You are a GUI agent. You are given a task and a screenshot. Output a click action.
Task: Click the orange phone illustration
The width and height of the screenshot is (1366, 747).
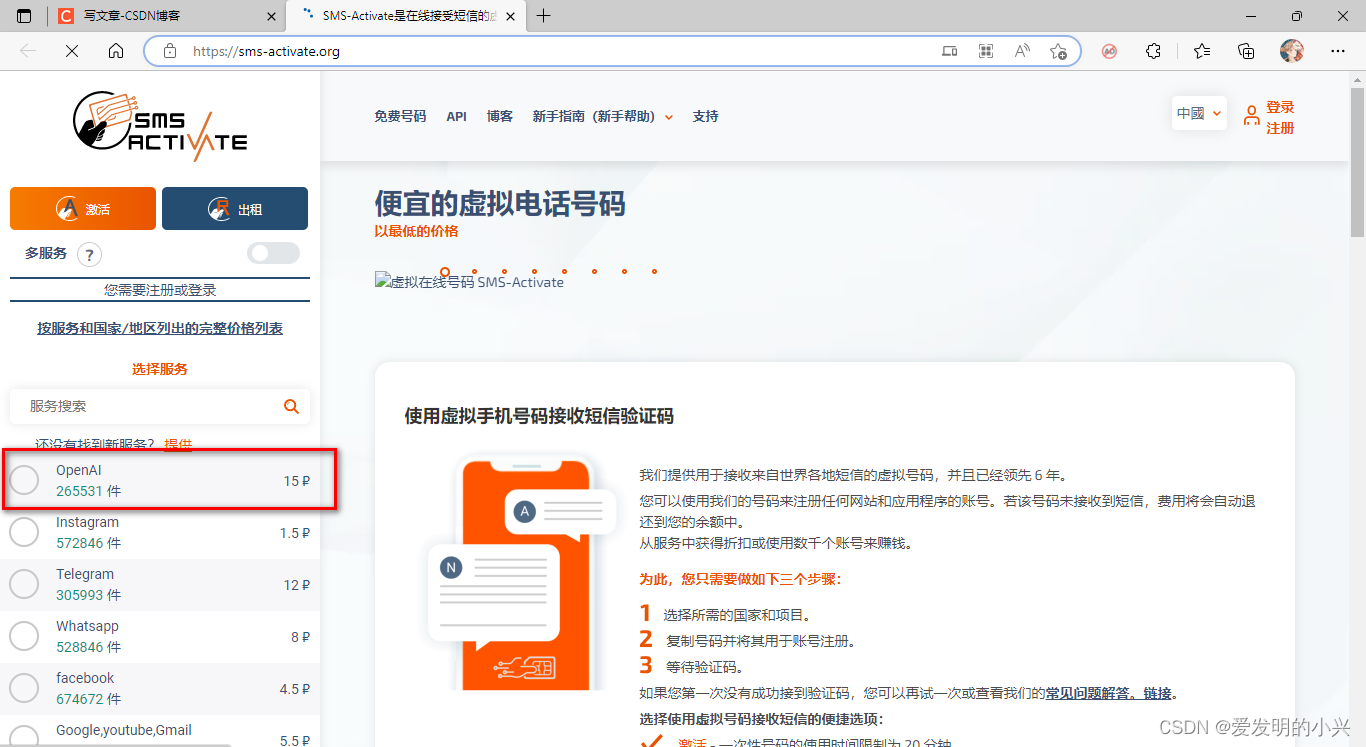coord(520,572)
